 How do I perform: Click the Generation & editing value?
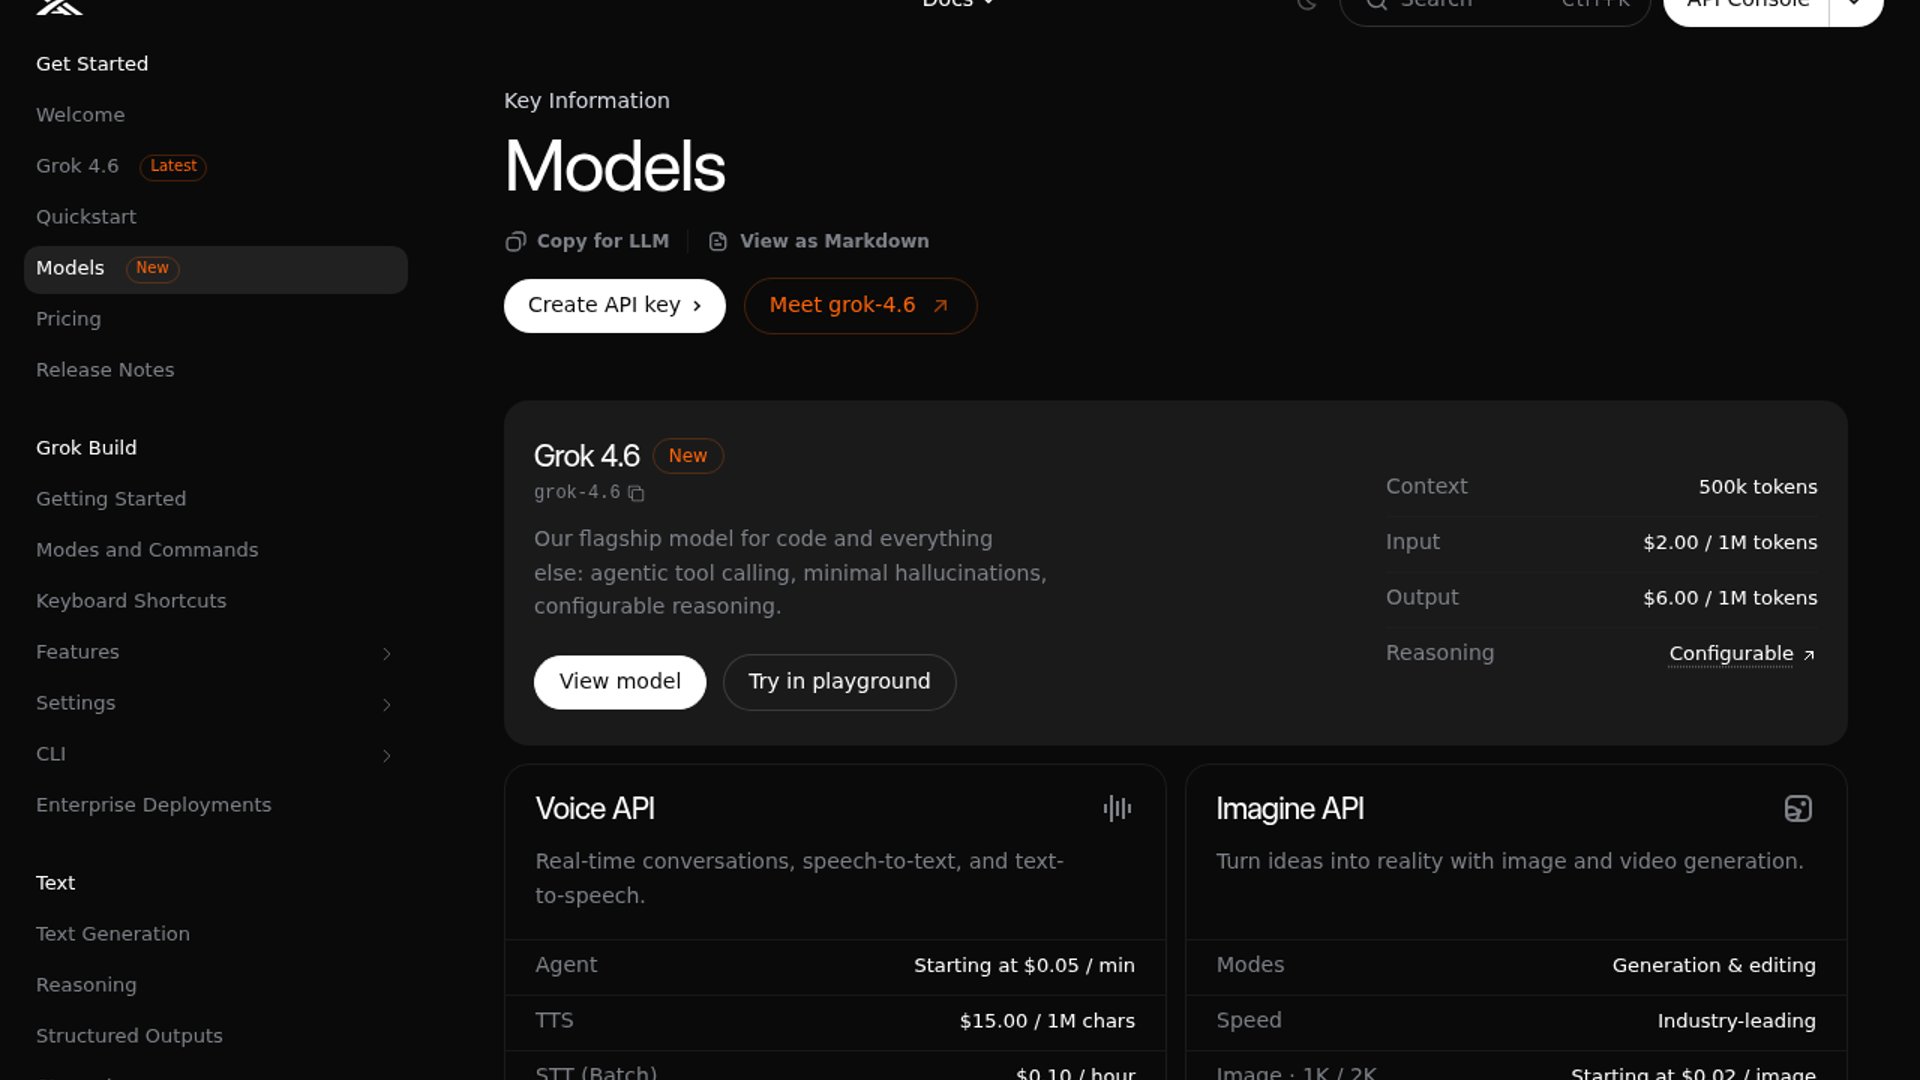coord(1714,966)
